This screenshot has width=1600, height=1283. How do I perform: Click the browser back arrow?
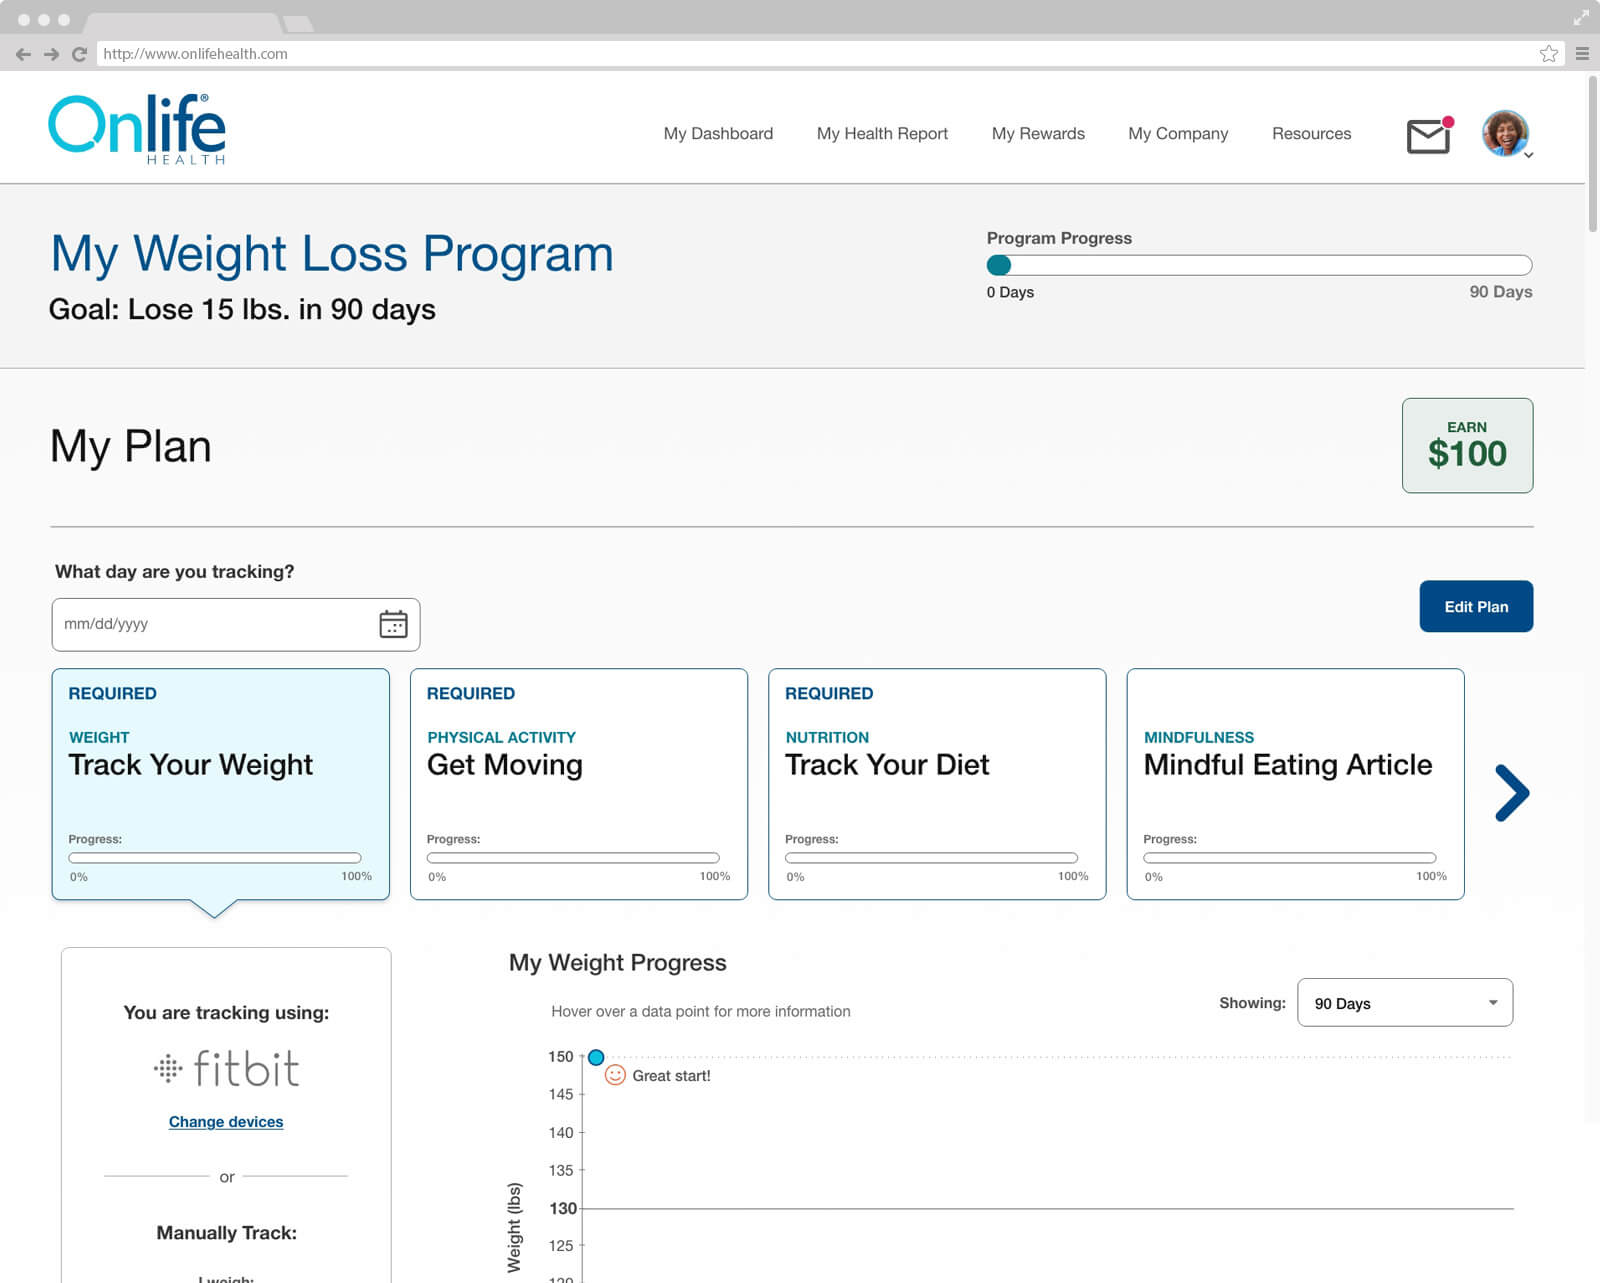23,54
